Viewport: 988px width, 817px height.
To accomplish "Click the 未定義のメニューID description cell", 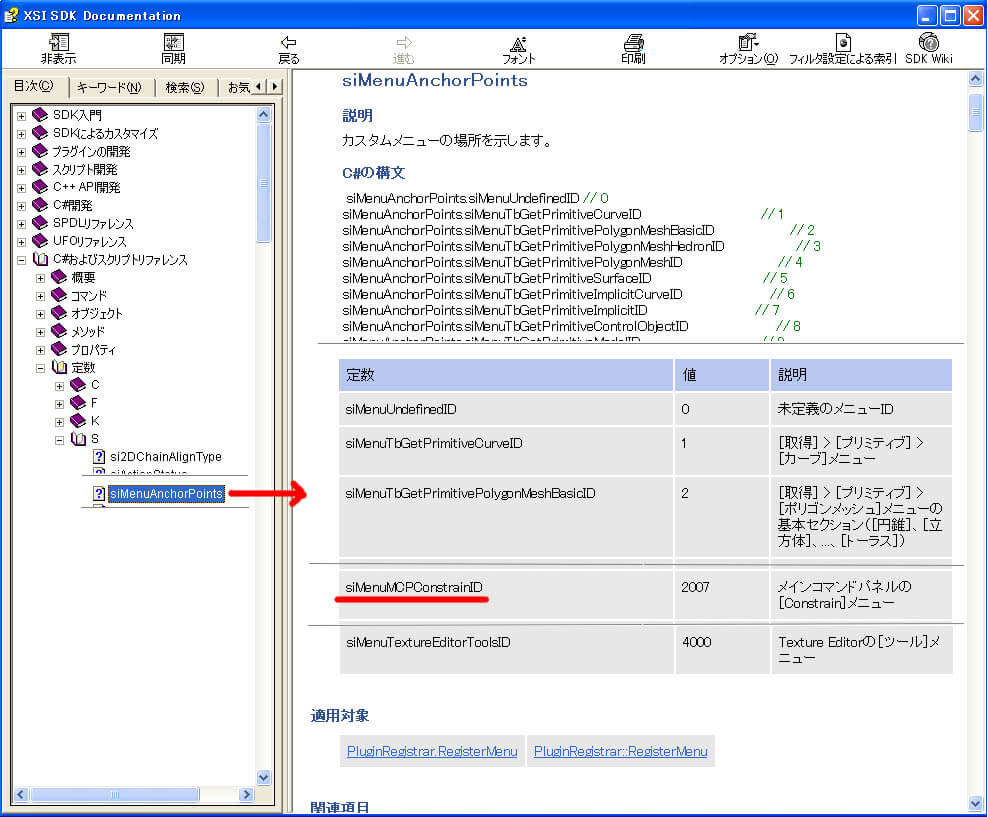I will [x=861, y=409].
